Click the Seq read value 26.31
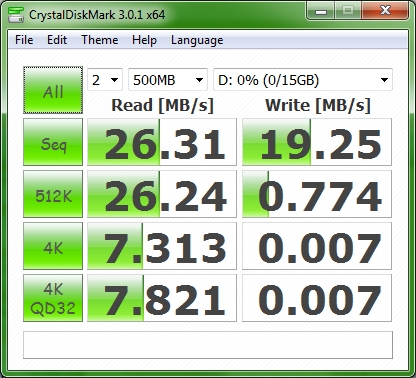 click(x=162, y=142)
